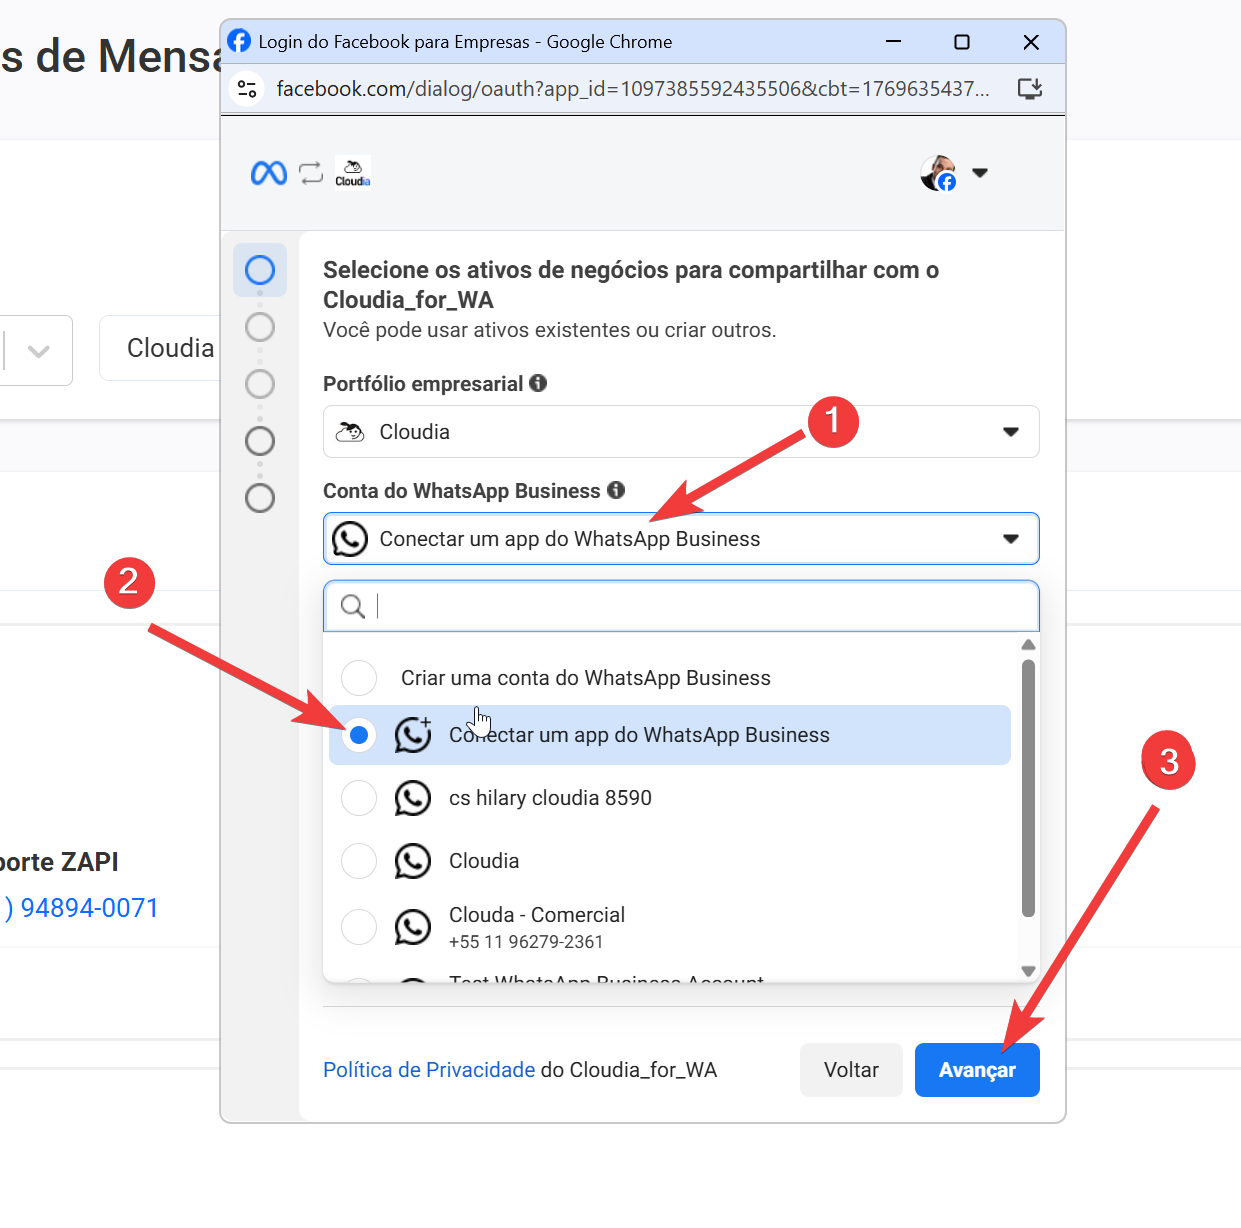Click the Avançar button

pyautogui.click(x=977, y=1070)
